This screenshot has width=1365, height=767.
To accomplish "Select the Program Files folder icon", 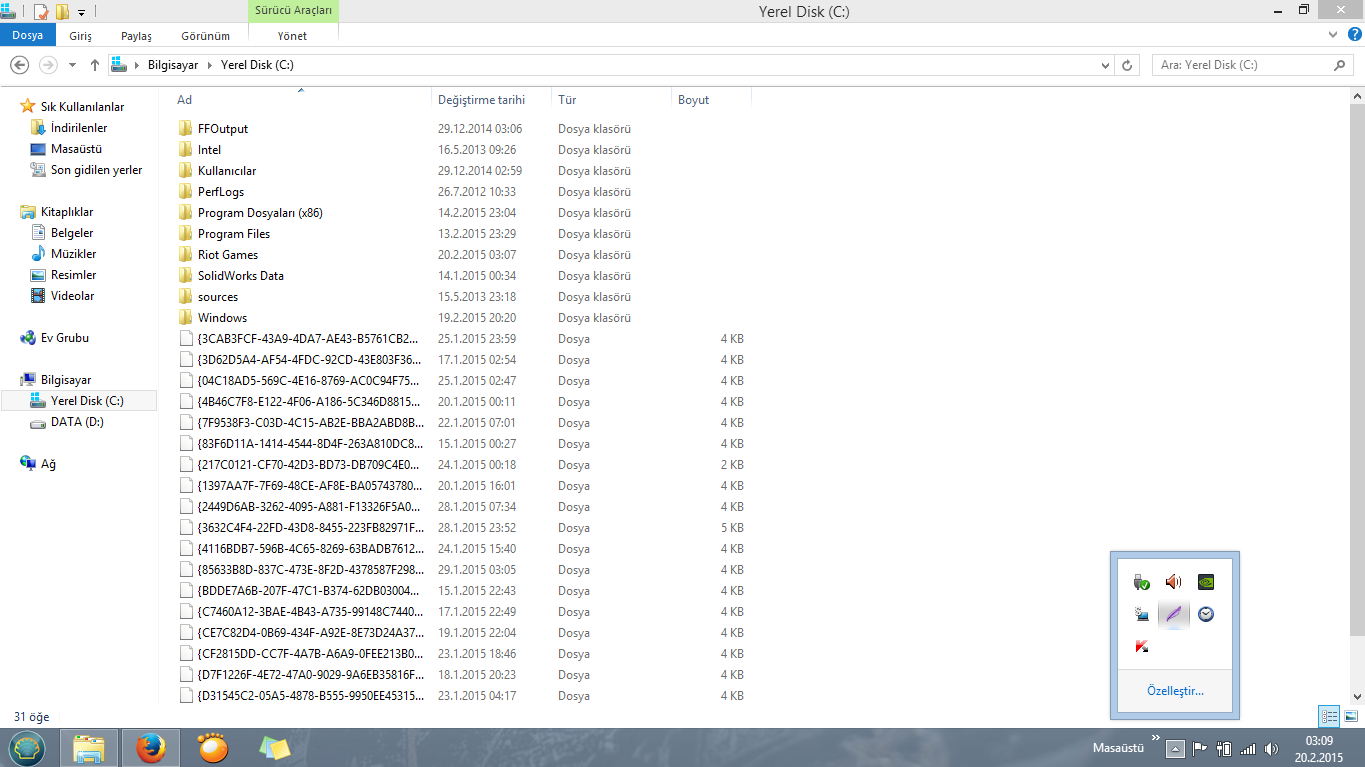I will point(185,233).
